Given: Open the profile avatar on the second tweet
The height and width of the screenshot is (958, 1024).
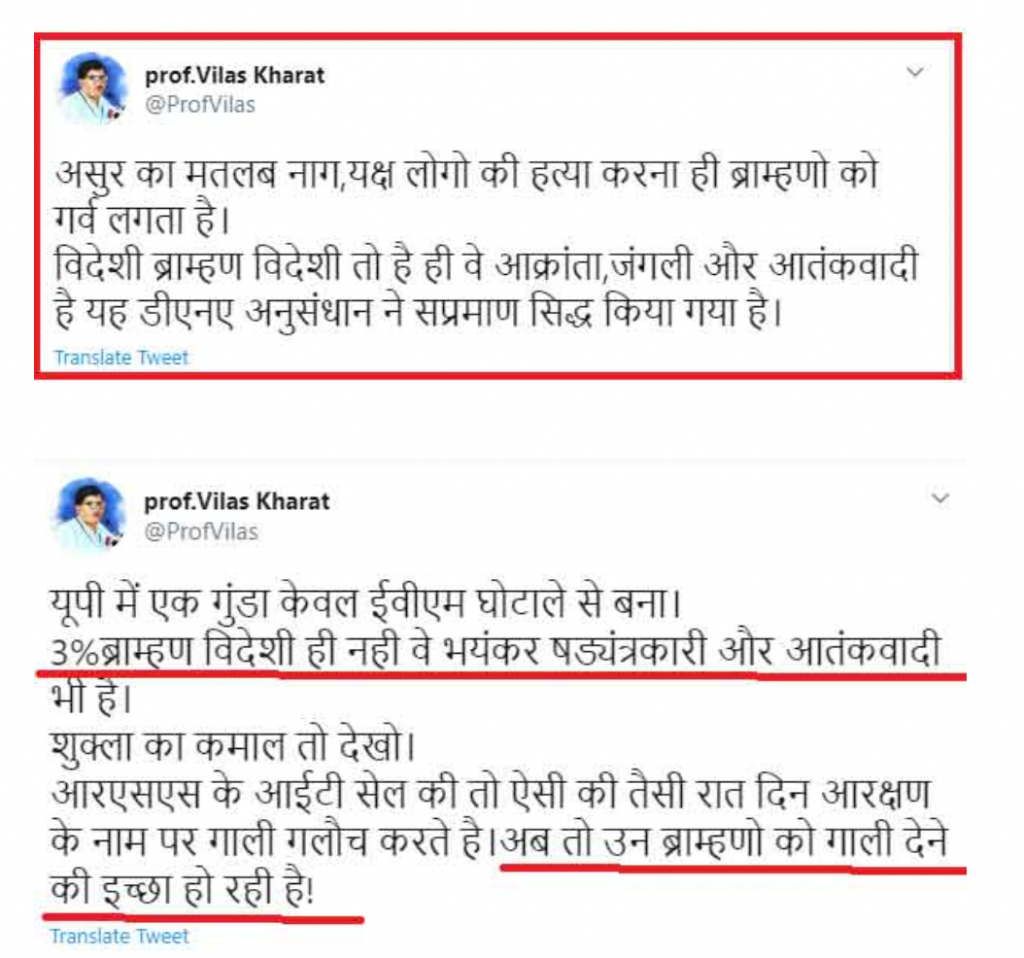Looking at the screenshot, I should (90, 516).
